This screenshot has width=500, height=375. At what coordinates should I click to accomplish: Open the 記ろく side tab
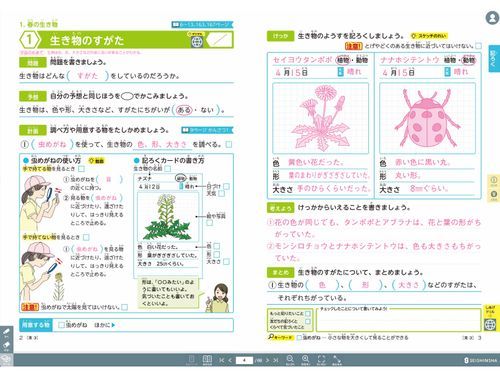494,58
